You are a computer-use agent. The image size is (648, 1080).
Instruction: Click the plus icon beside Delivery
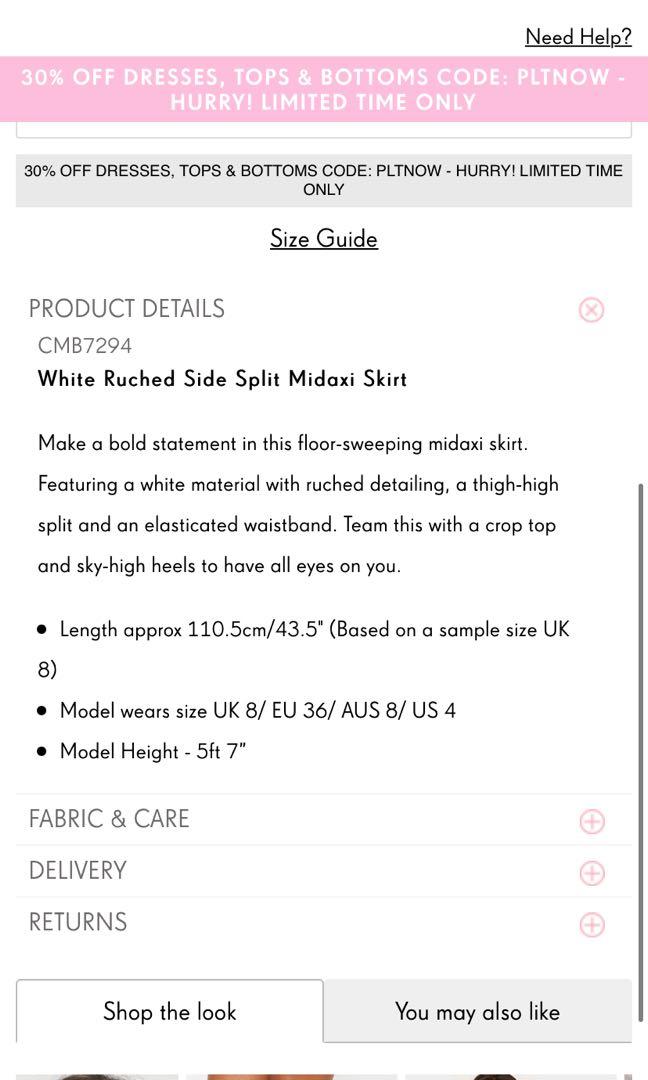point(592,873)
